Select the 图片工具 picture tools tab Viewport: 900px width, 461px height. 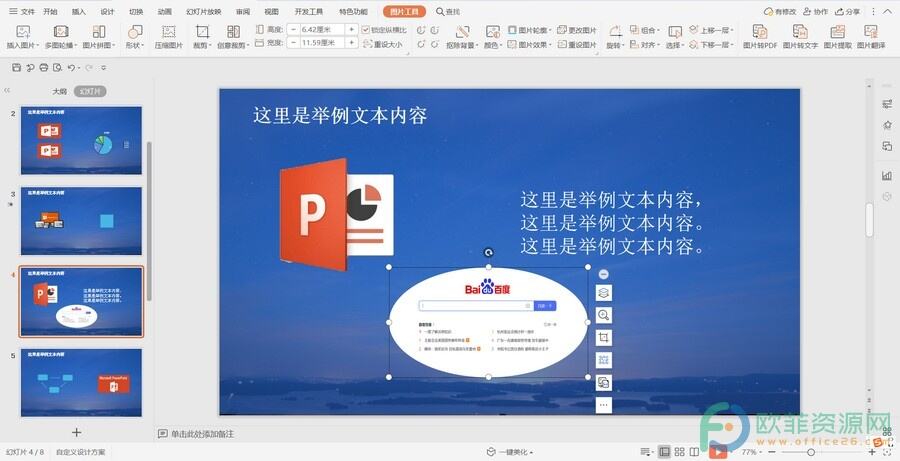click(405, 11)
